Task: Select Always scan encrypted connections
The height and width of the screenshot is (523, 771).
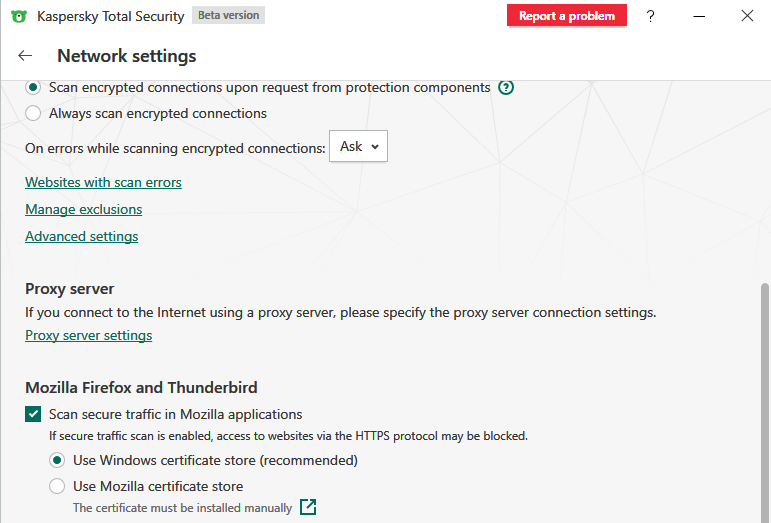Action: point(34,113)
